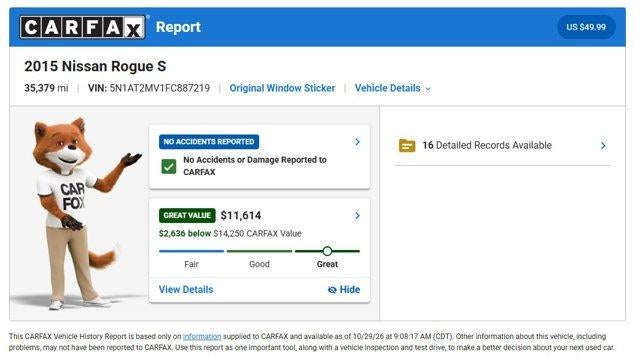The image size is (640, 363).
Task: Click the $14,250 CARFAX Value text
Action: click(x=257, y=234)
